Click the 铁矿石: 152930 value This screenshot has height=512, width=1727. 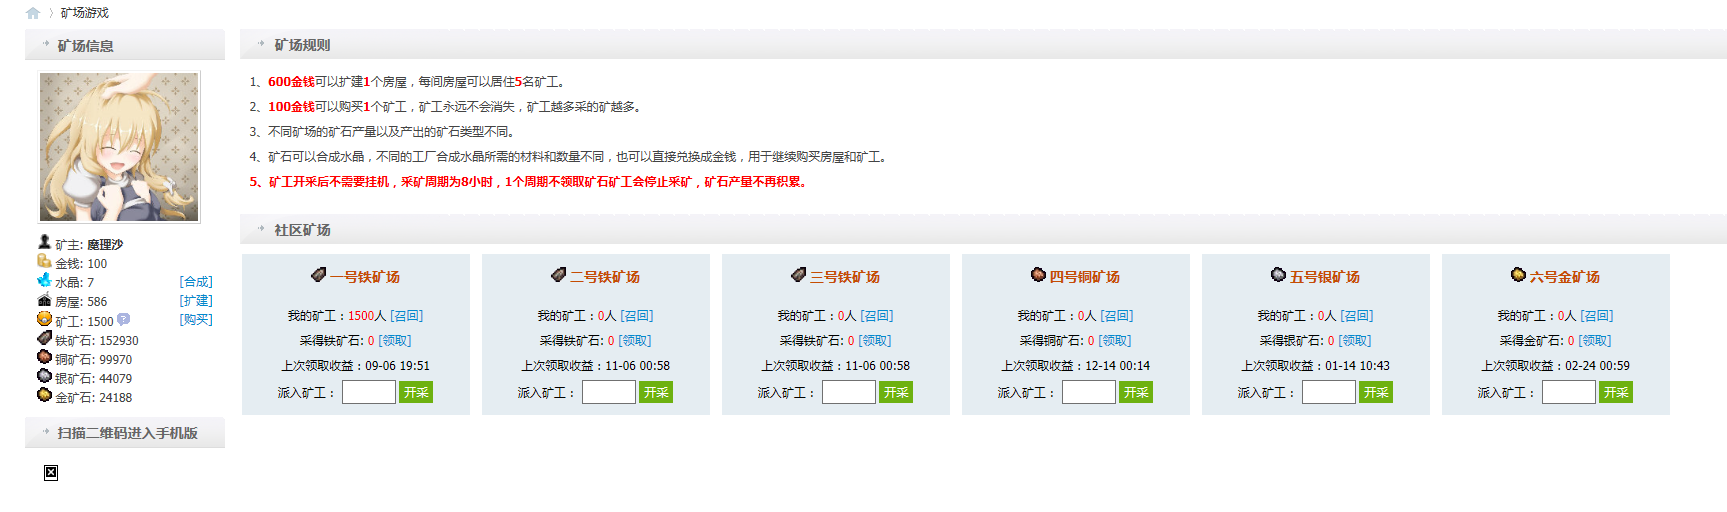coord(97,341)
